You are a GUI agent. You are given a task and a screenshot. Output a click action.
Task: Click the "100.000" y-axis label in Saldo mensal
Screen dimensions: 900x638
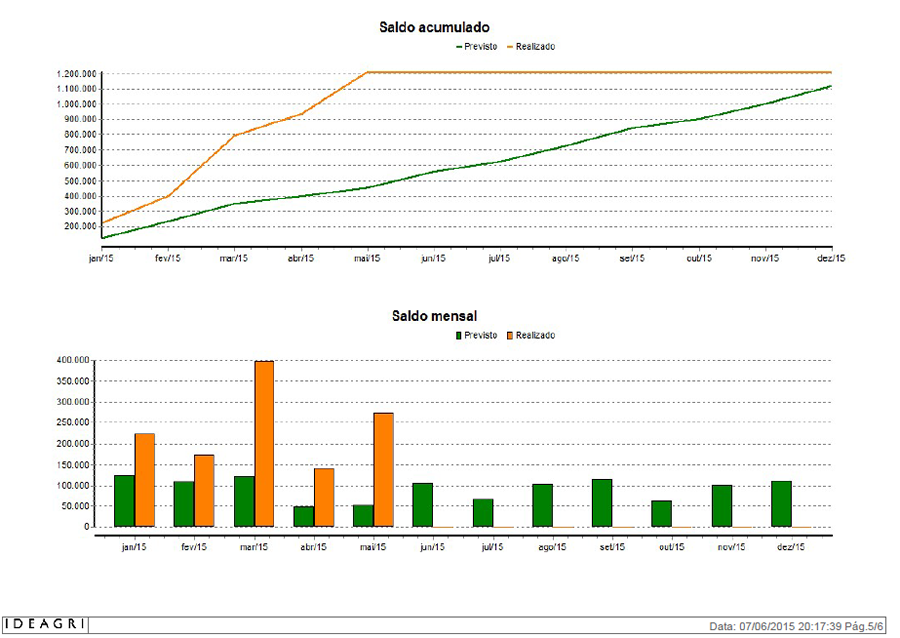73,486
